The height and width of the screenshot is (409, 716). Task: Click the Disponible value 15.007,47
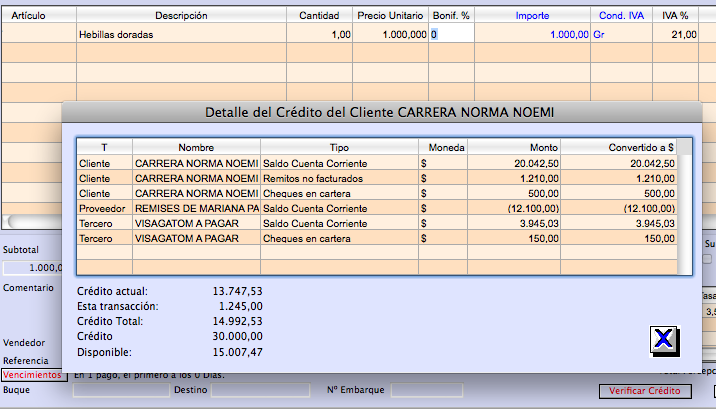coord(237,352)
